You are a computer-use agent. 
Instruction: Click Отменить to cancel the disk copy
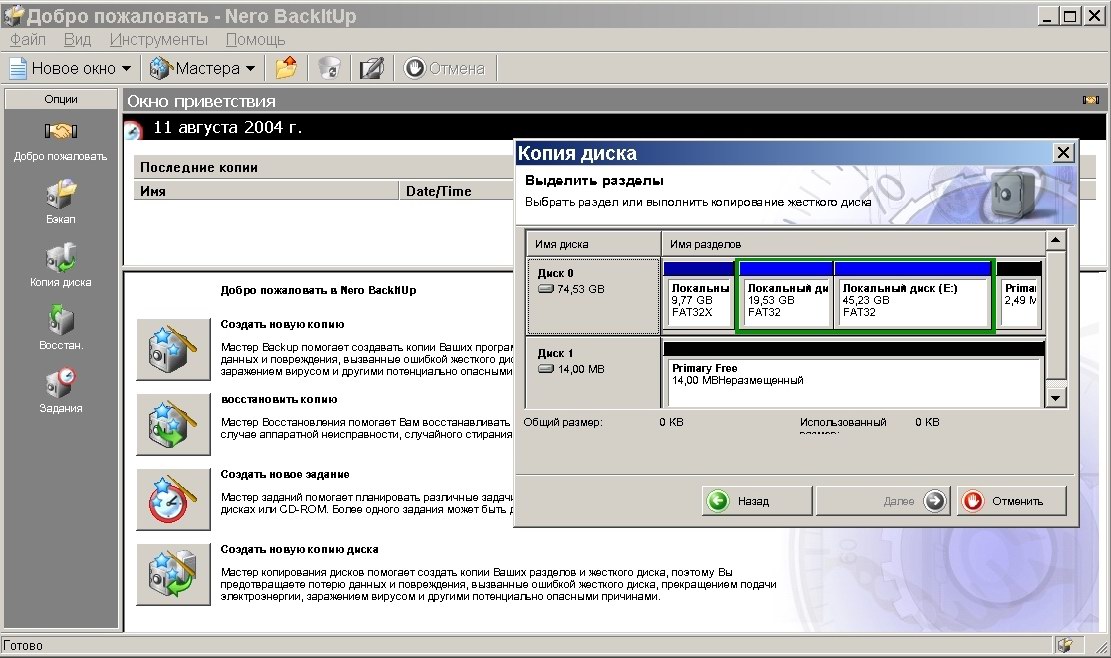pos(1012,501)
